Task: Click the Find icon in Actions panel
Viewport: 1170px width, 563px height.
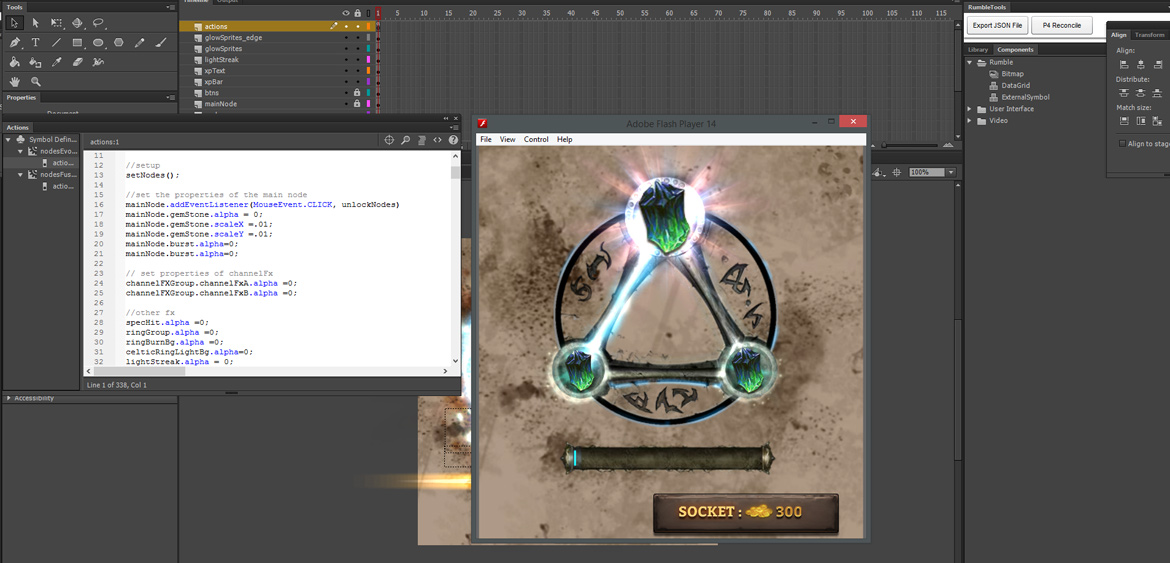Action: point(406,141)
